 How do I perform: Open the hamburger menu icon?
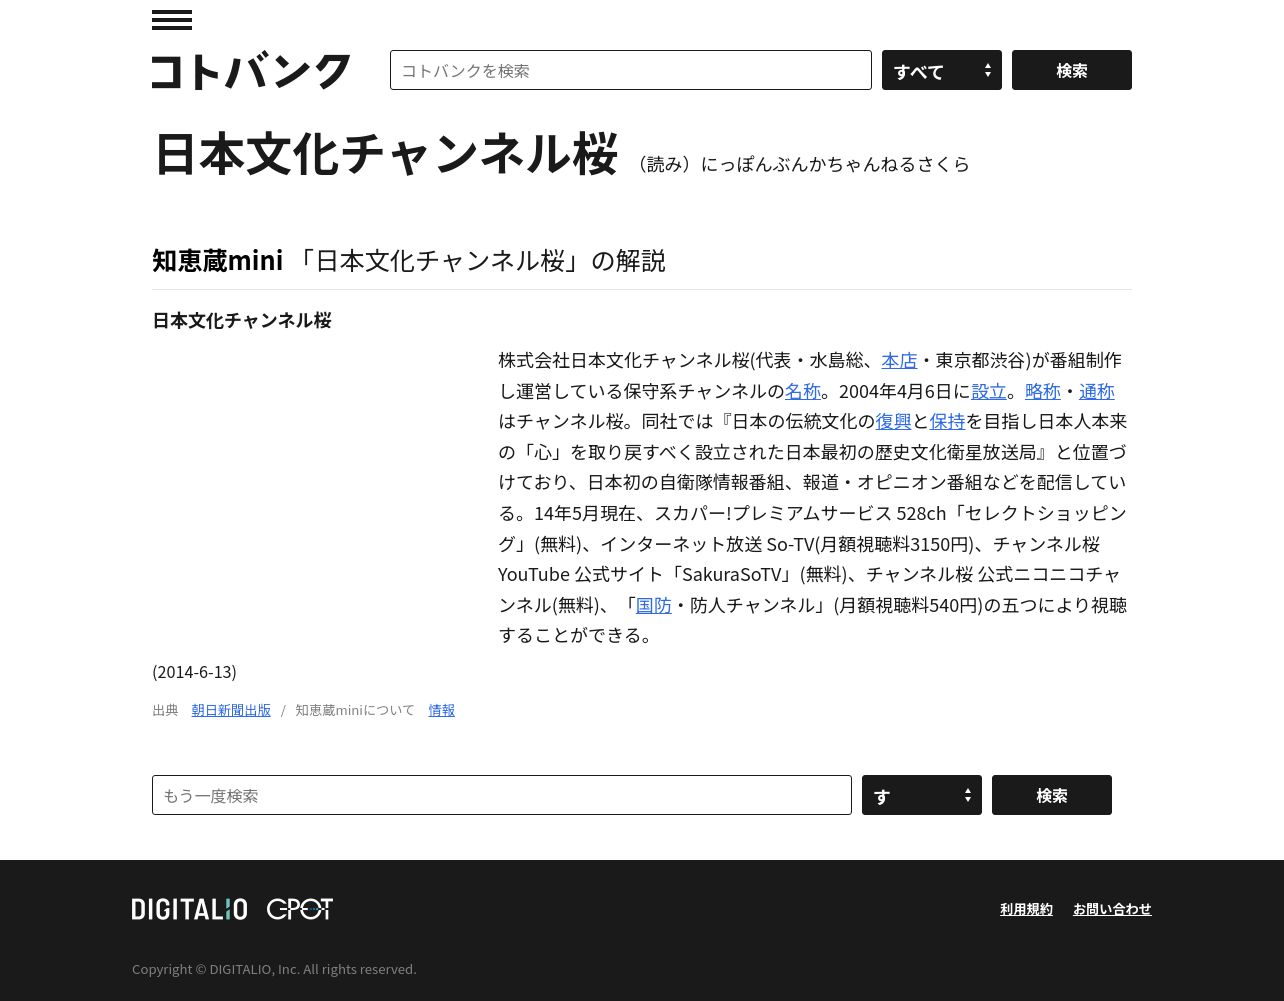click(172, 20)
